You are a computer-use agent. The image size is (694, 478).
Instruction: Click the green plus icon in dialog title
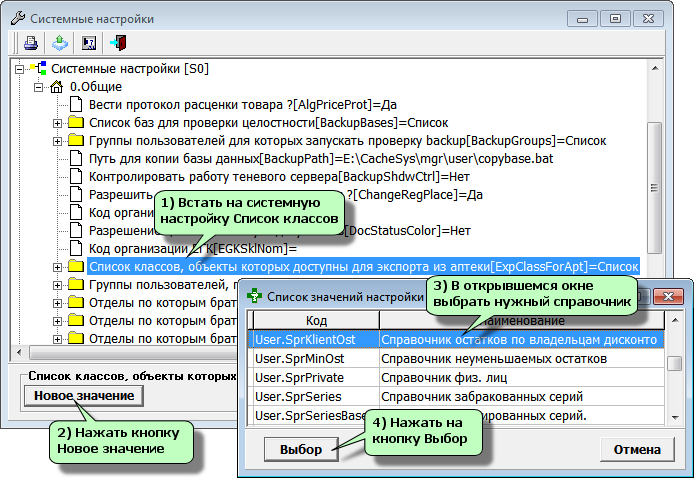255,296
